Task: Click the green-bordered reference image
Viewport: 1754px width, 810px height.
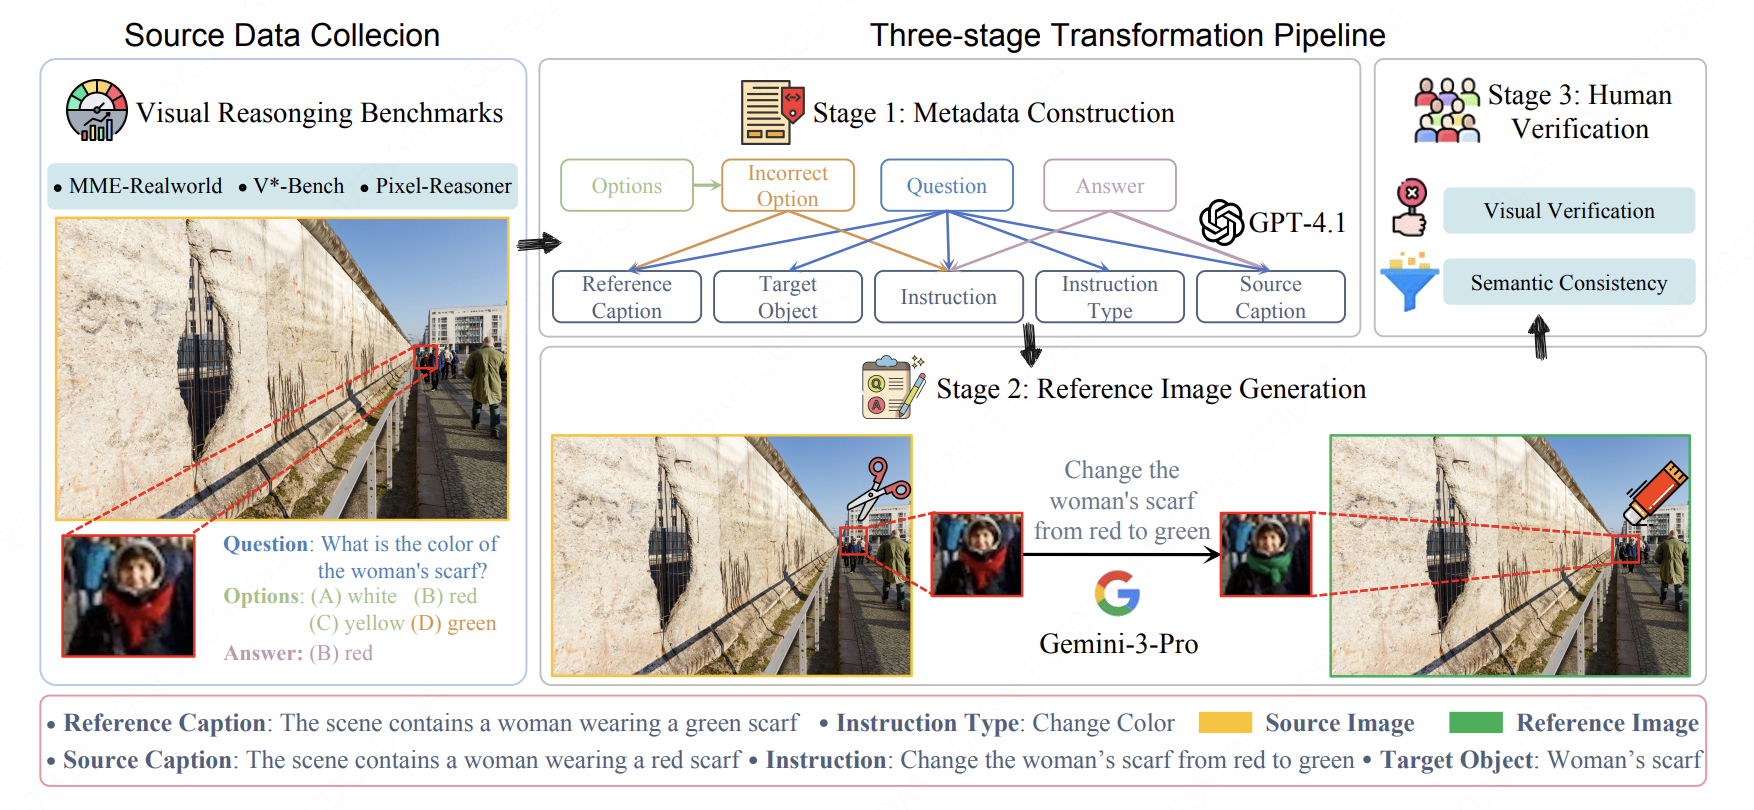Action: [1510, 555]
